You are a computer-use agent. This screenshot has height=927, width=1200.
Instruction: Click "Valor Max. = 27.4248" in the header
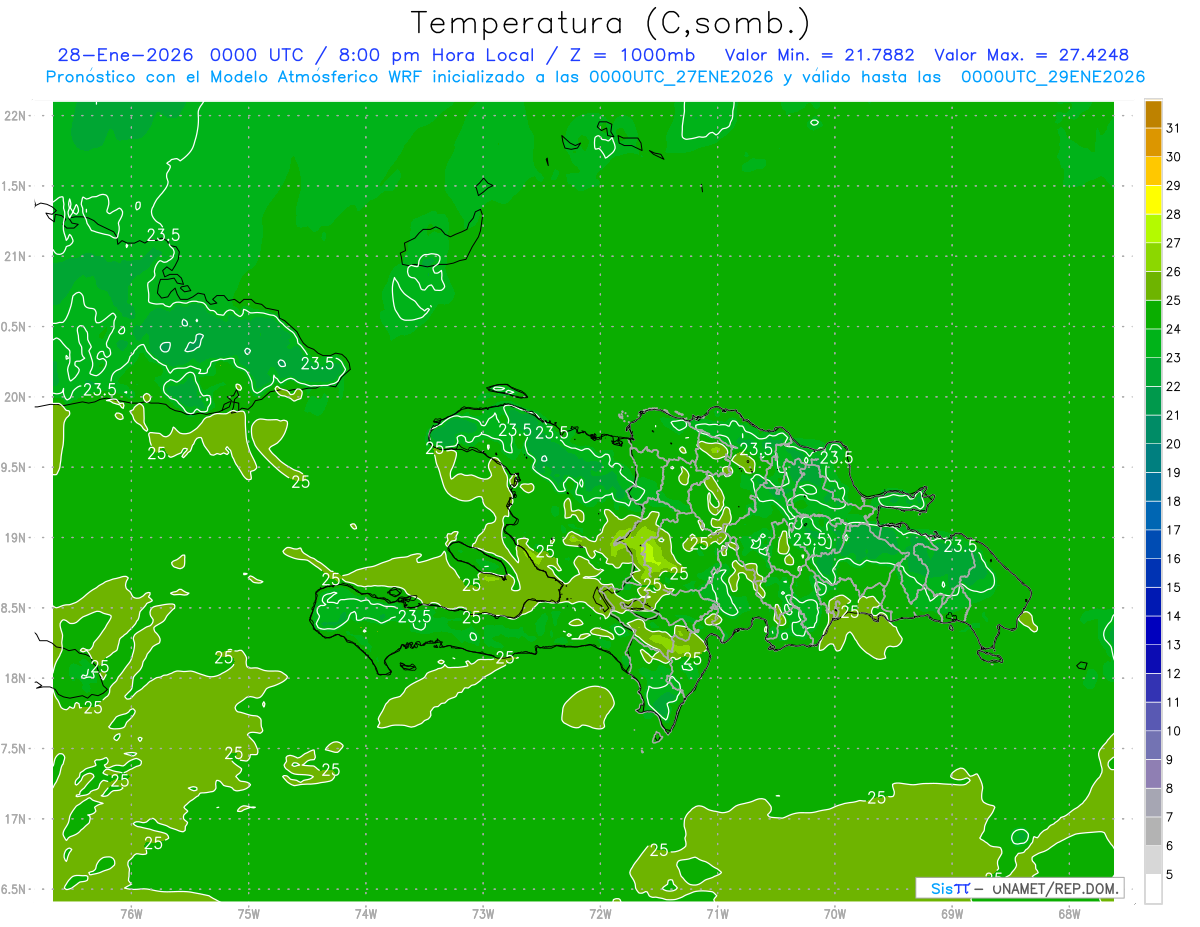tap(1031, 55)
